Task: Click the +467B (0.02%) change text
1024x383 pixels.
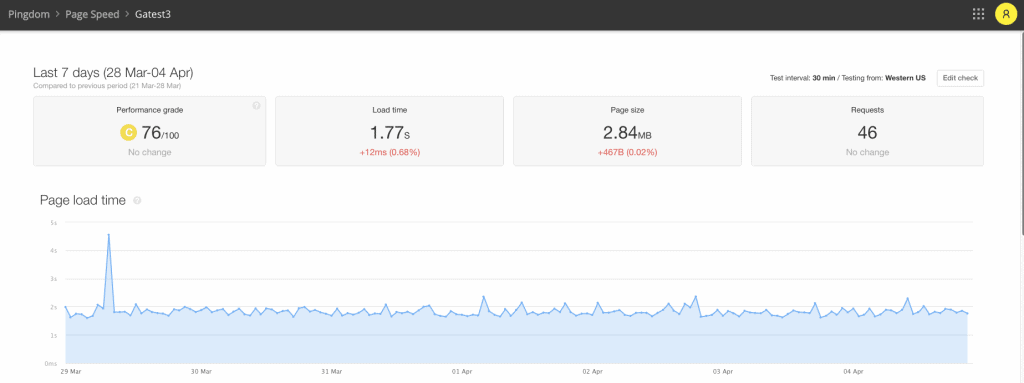Action: (627, 152)
